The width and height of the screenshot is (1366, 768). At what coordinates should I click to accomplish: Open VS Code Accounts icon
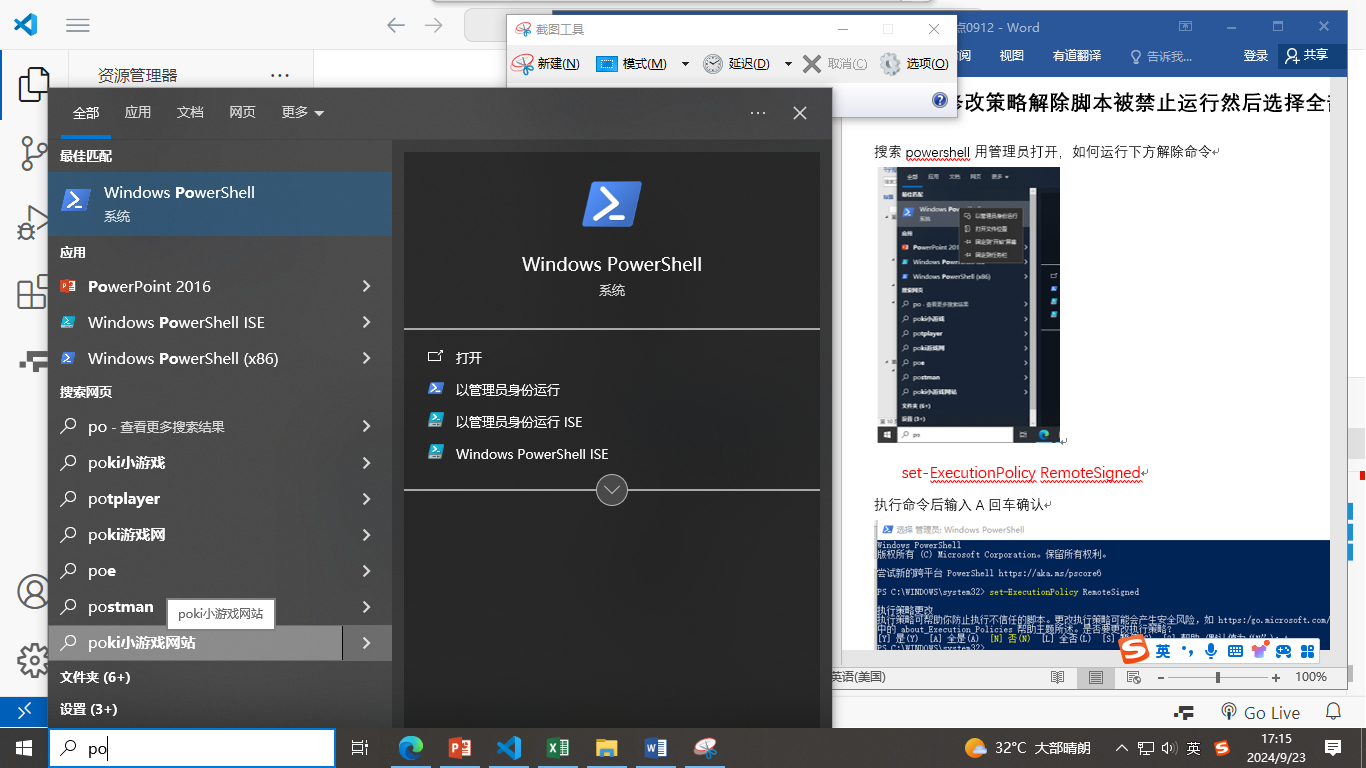[34, 592]
